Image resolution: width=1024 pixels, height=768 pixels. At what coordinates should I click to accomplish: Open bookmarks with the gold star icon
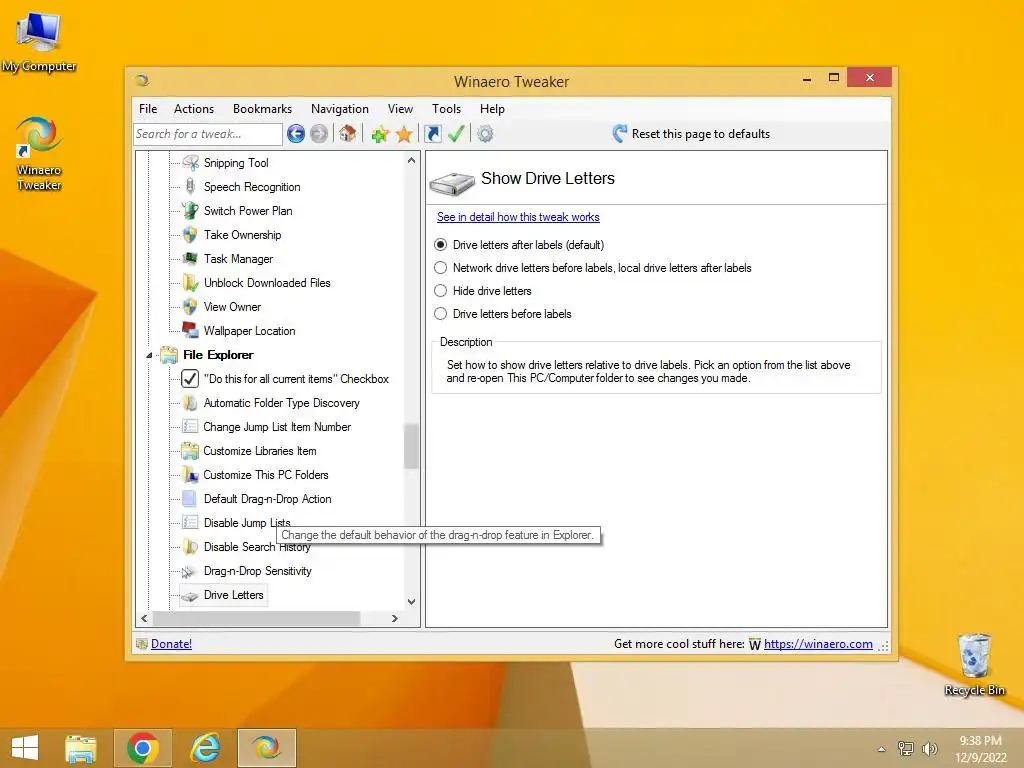click(x=404, y=135)
